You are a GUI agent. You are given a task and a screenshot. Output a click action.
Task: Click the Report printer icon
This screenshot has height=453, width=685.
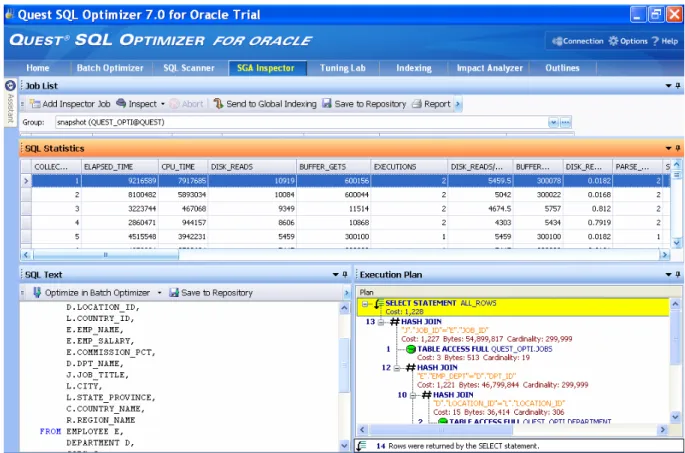(x=417, y=104)
